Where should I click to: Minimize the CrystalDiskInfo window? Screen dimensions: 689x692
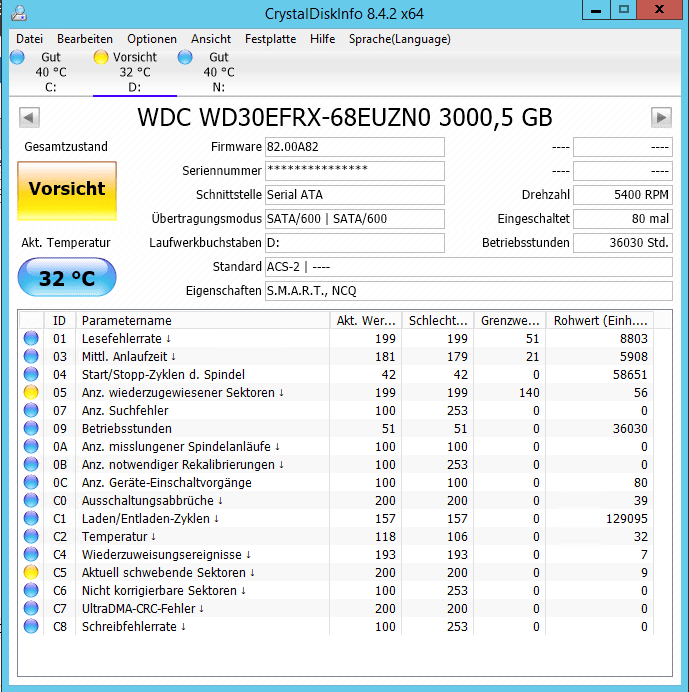coord(596,10)
